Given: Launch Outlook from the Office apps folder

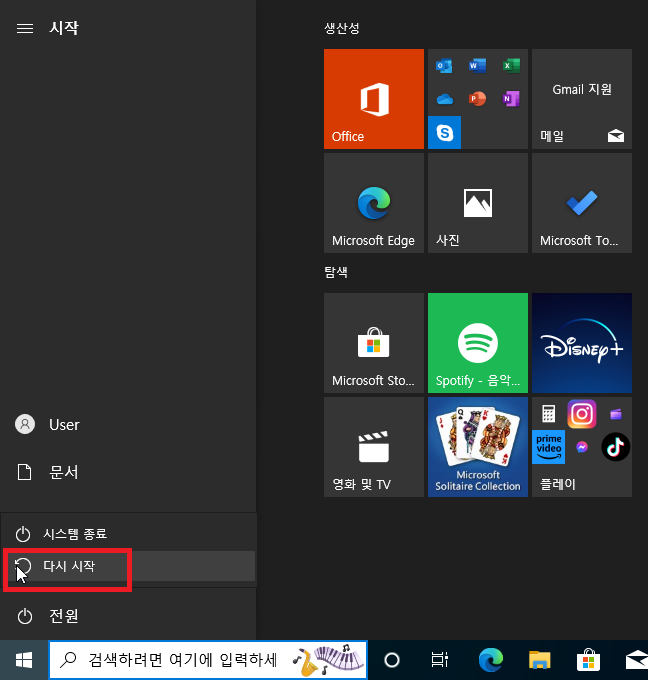Looking at the screenshot, I should coord(444,66).
